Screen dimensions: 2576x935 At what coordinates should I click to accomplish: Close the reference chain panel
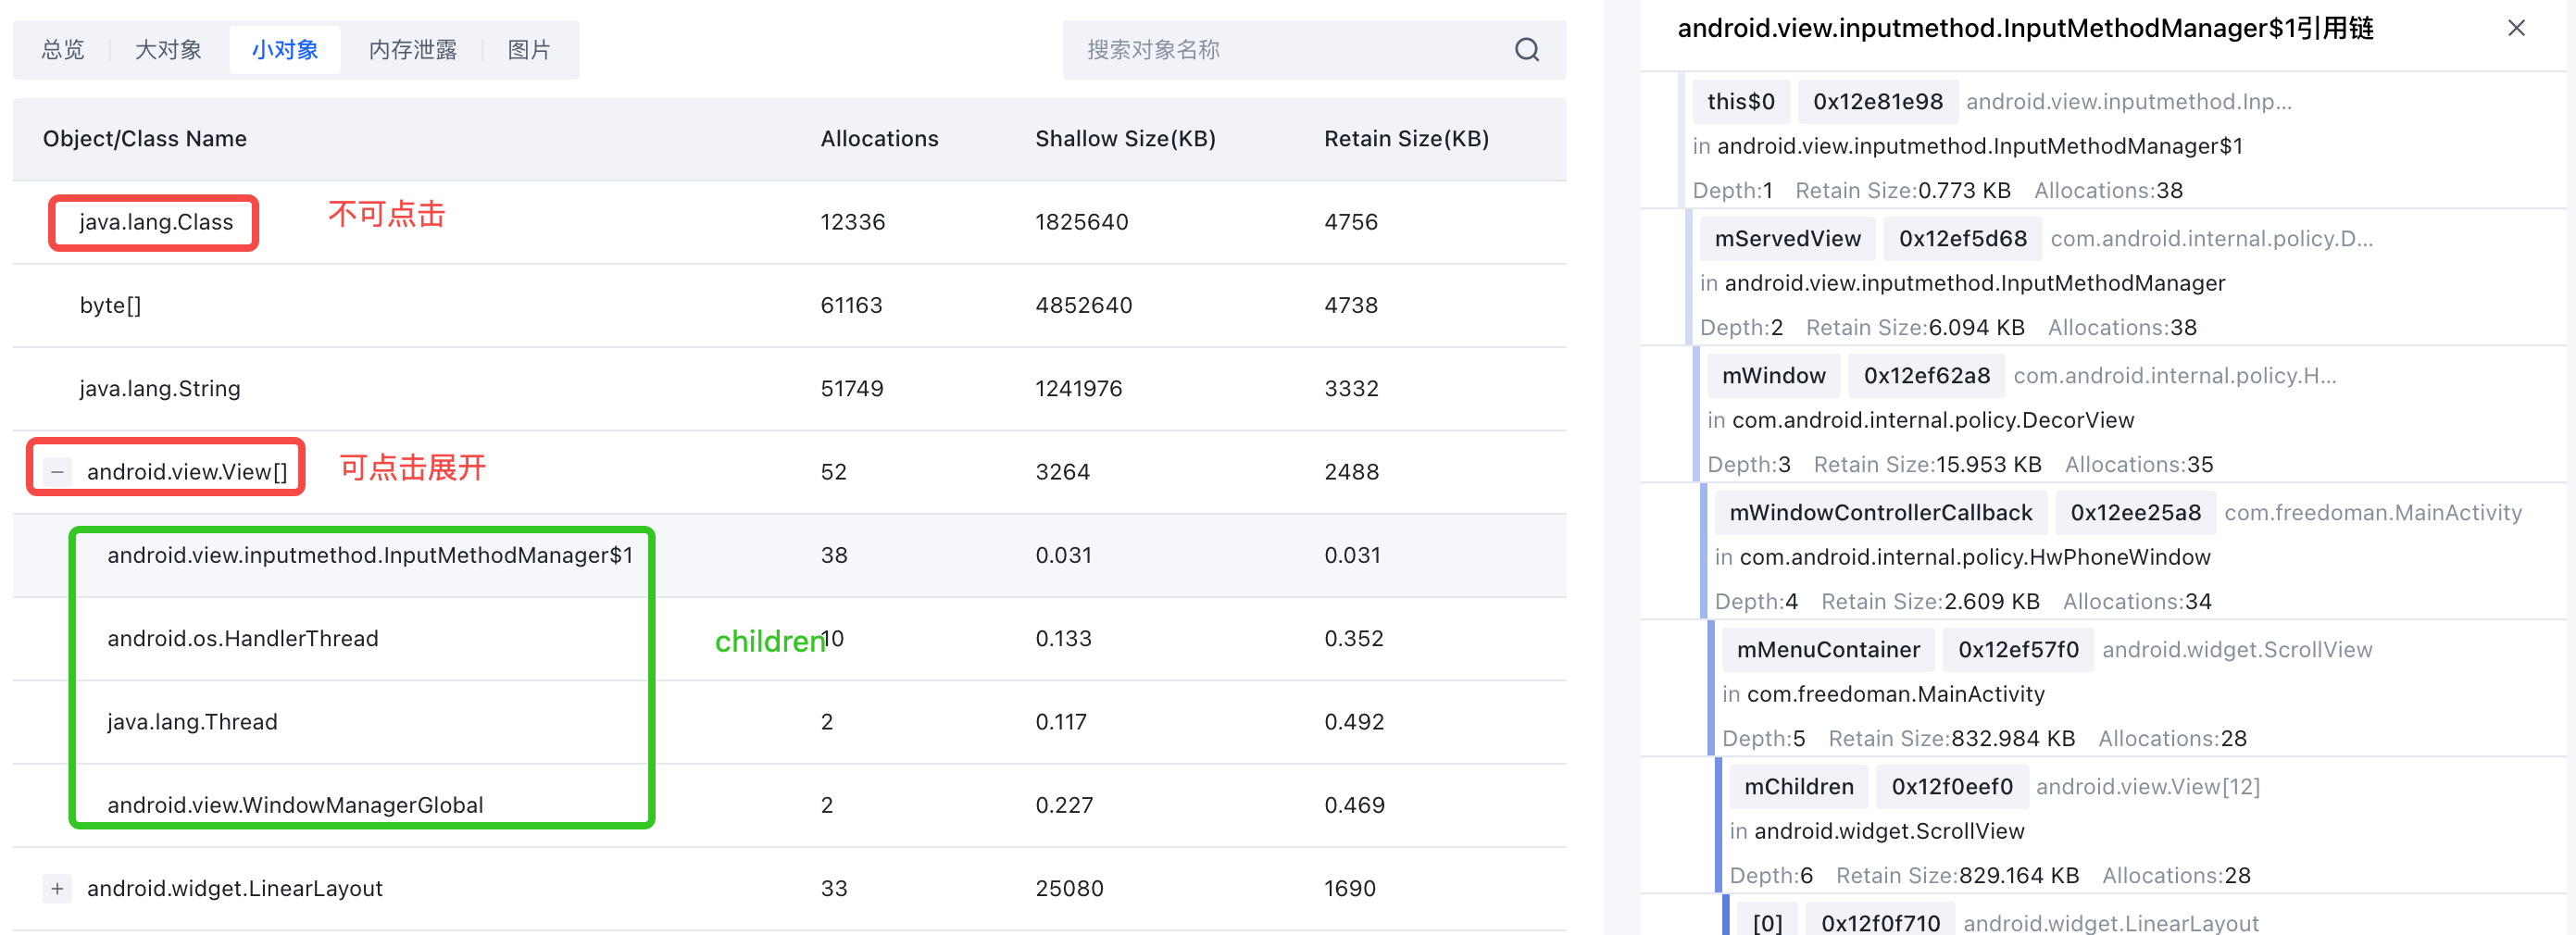tap(2516, 28)
